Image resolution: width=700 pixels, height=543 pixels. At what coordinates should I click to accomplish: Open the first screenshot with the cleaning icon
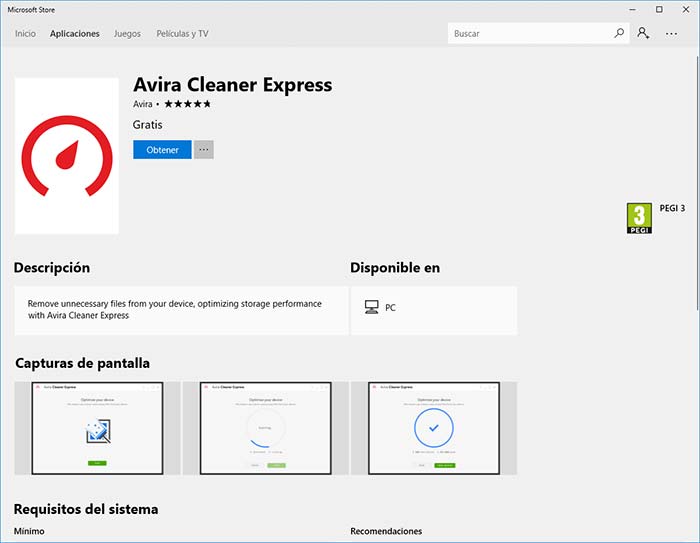97,428
